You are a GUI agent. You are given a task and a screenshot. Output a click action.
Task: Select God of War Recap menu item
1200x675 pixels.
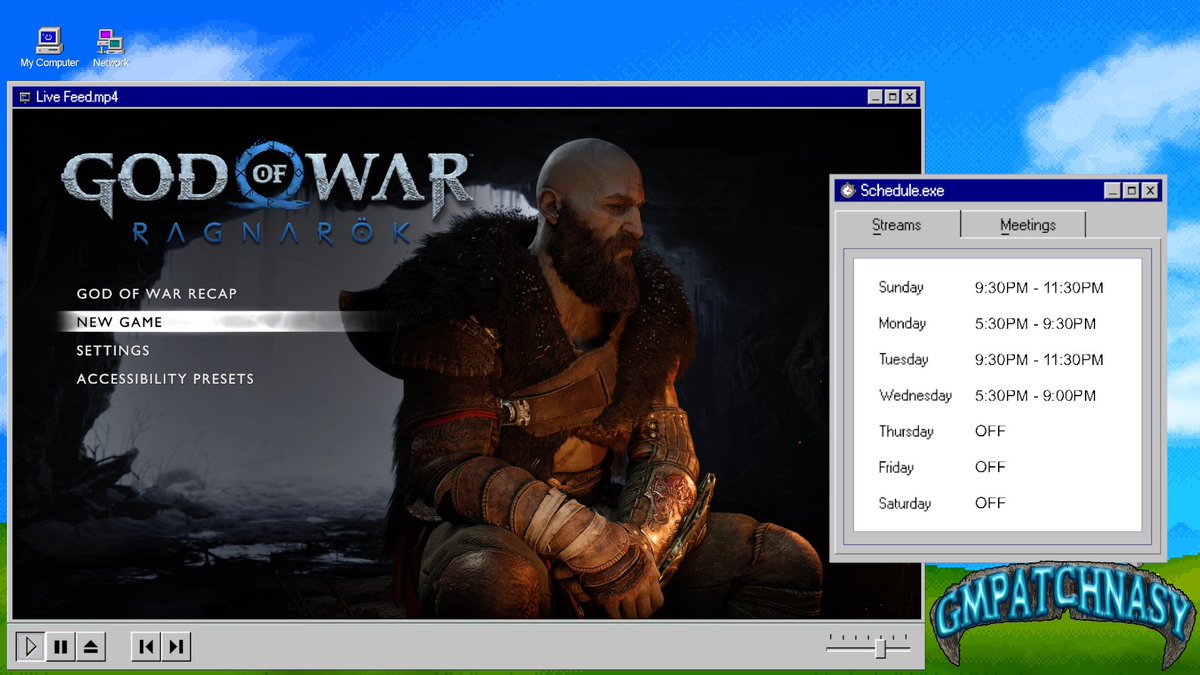pyautogui.click(x=157, y=294)
